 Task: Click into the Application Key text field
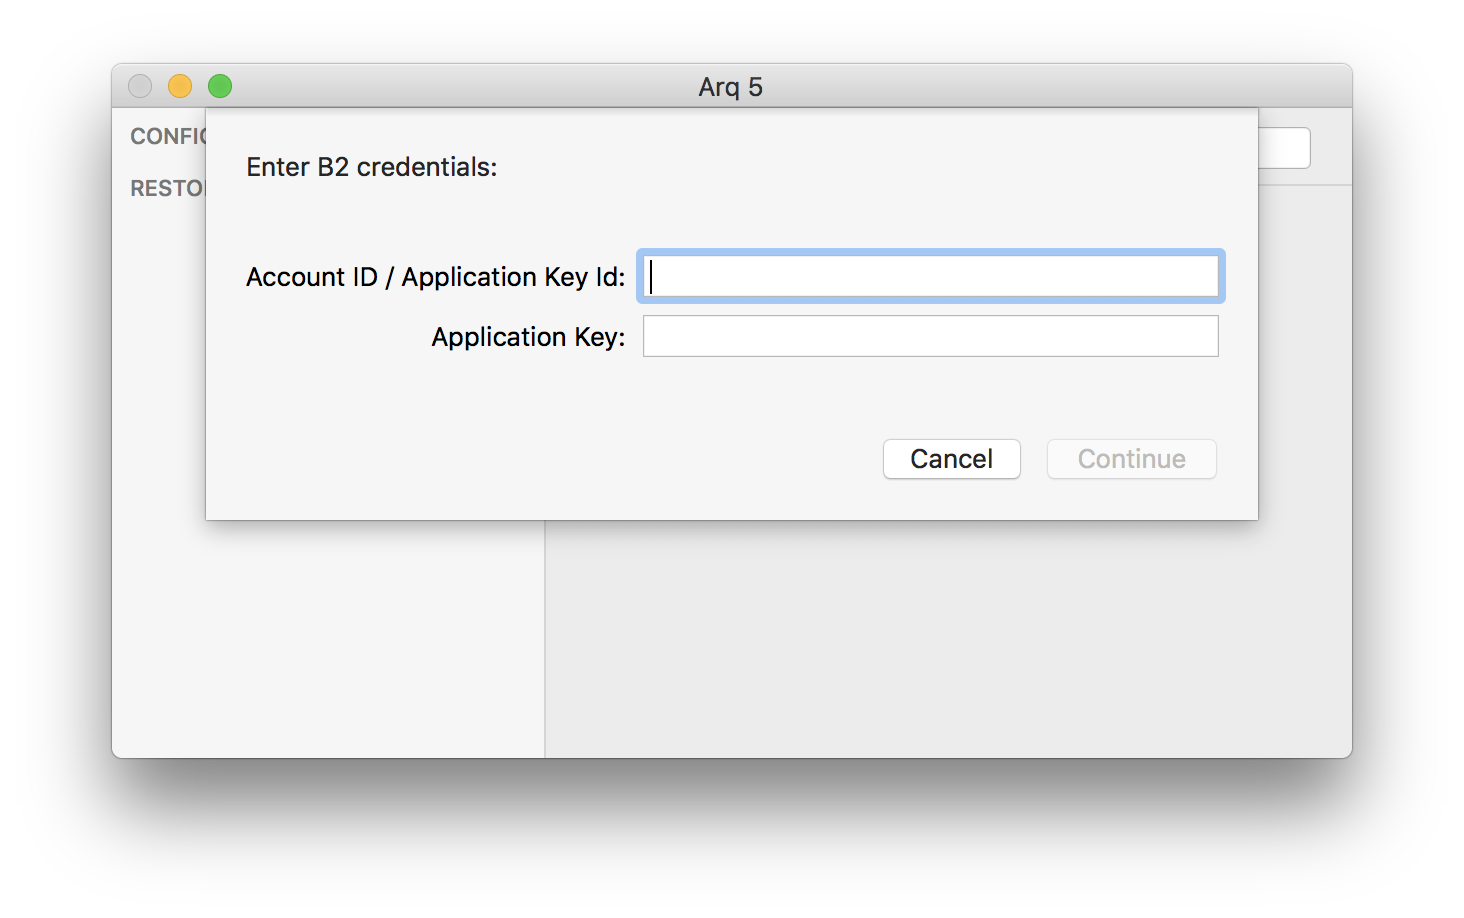(930, 336)
